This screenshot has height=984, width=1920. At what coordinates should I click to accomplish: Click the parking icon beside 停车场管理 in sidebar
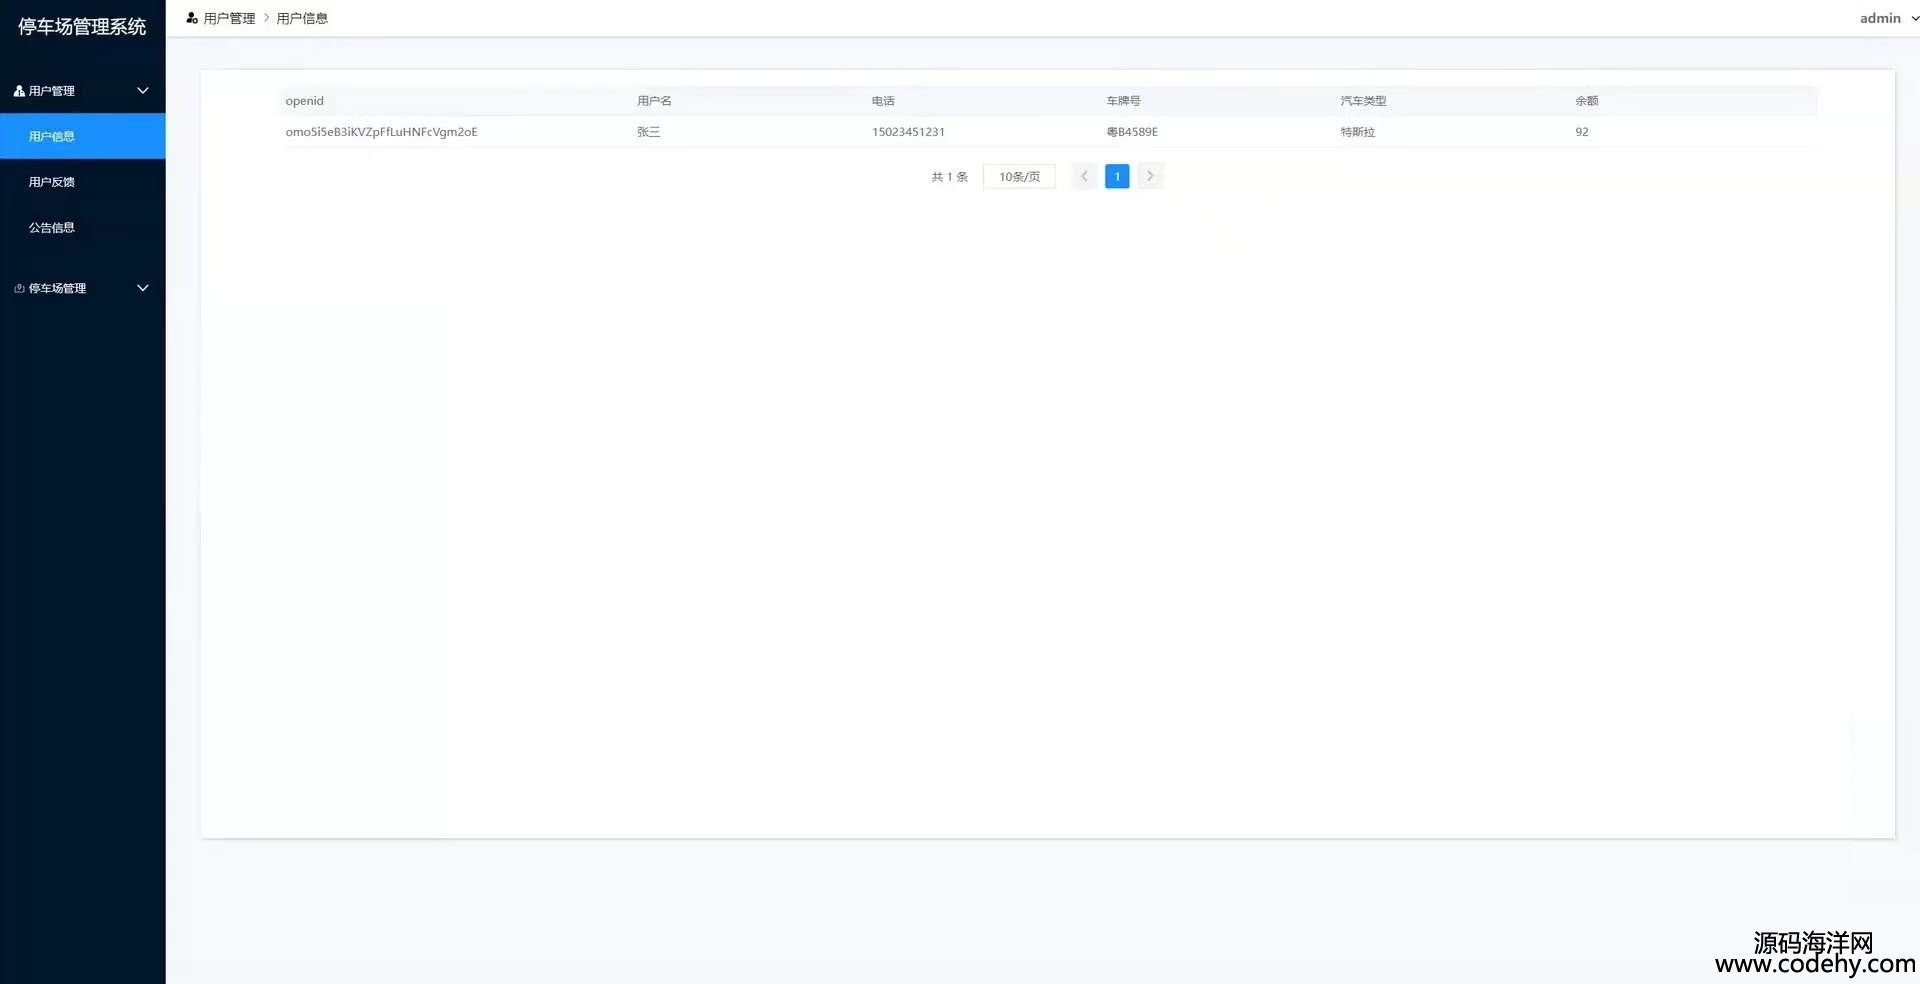(19, 288)
